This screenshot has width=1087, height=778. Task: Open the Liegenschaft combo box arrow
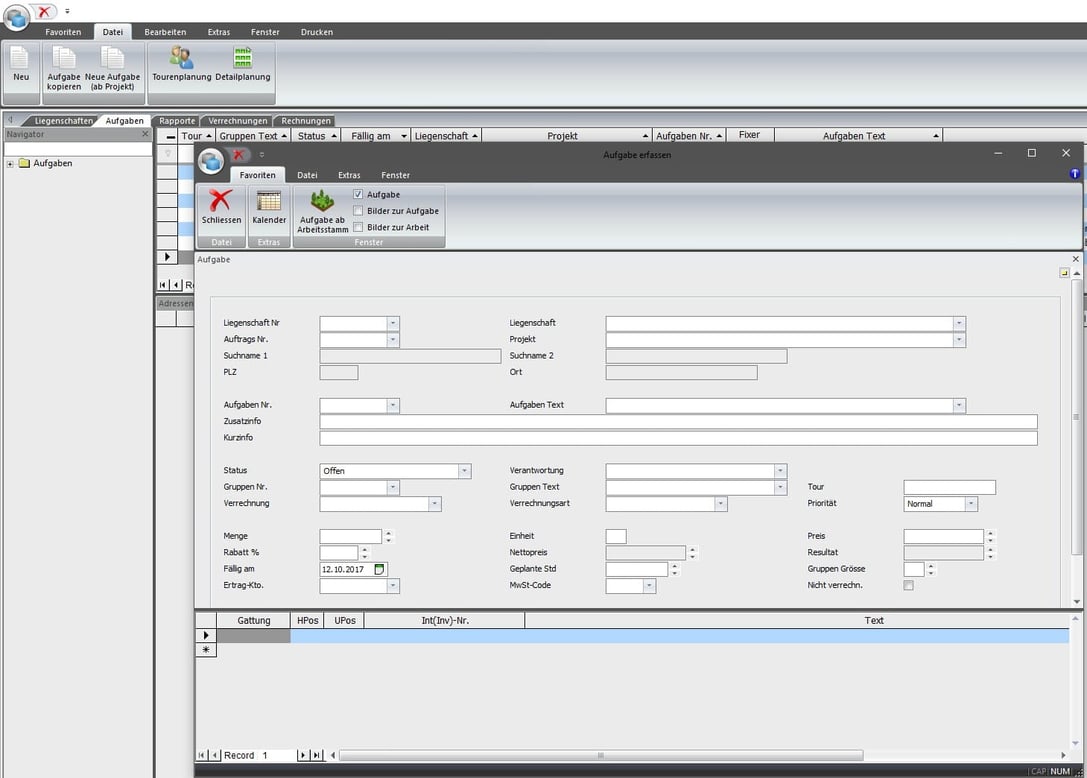[x=959, y=323]
